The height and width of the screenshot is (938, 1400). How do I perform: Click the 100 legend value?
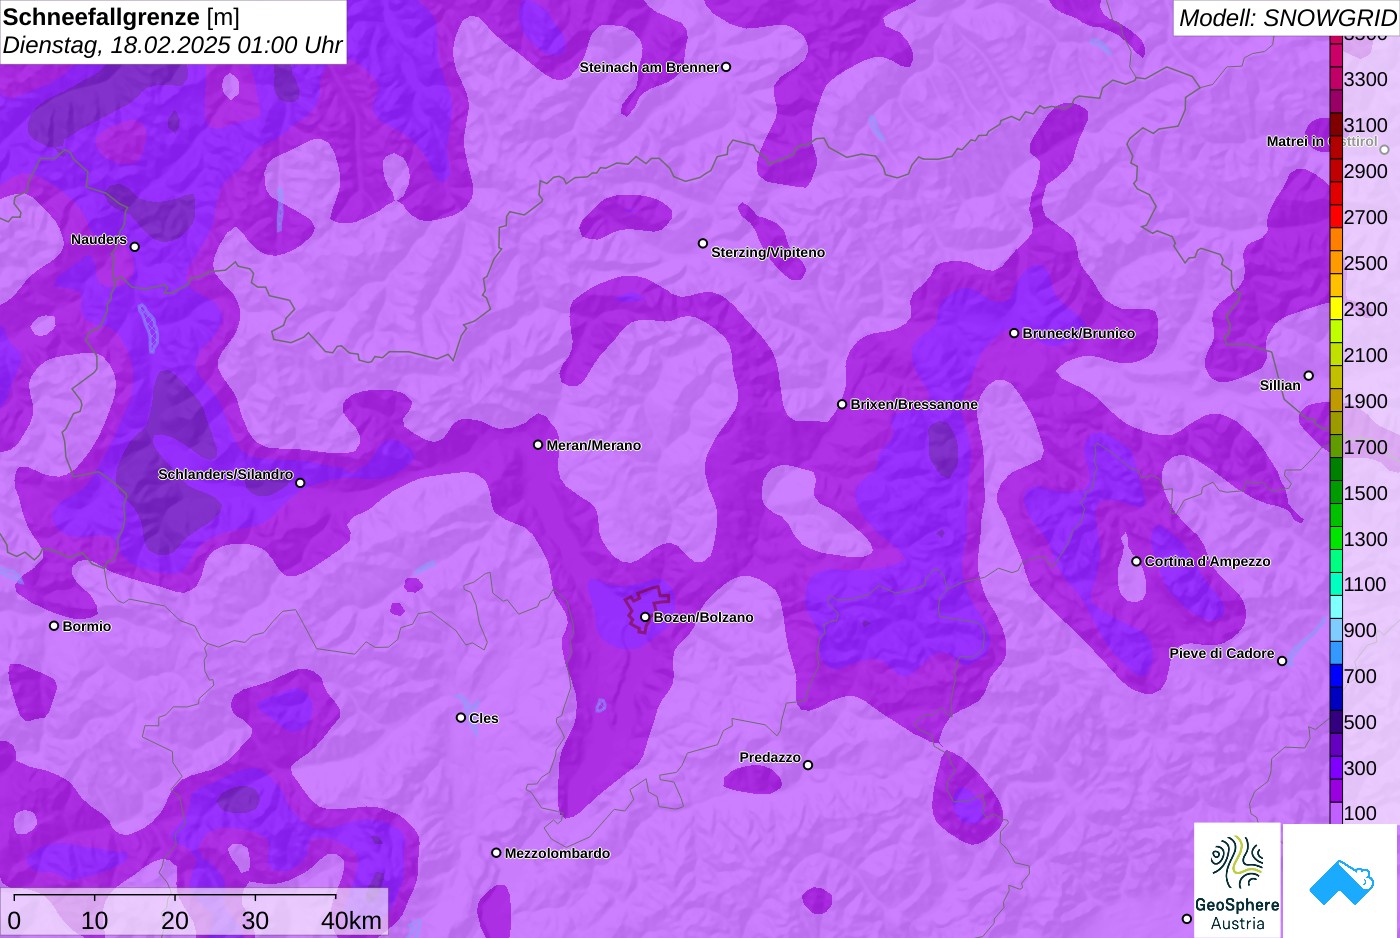pyautogui.click(x=1360, y=813)
